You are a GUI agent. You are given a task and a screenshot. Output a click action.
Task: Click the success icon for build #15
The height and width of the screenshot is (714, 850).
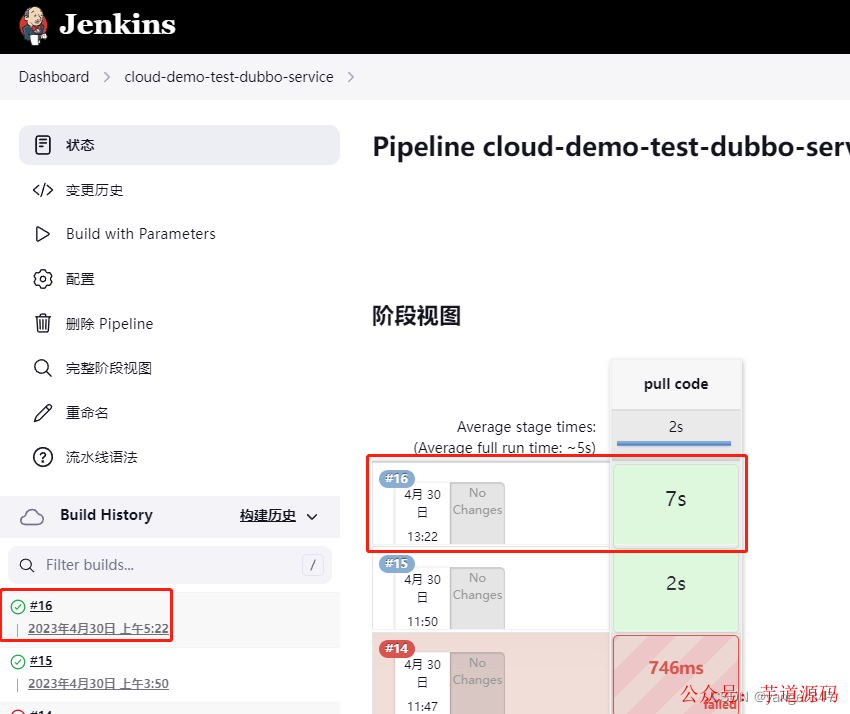point(18,662)
